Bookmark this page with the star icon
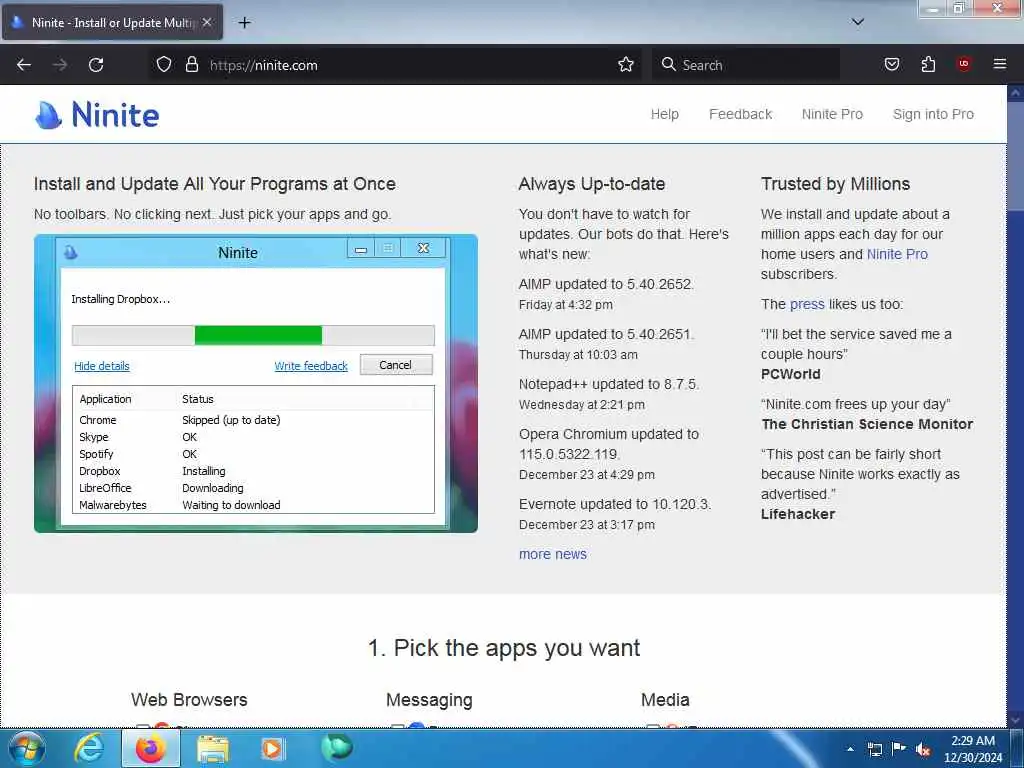Image resolution: width=1024 pixels, height=768 pixels. pyautogui.click(x=626, y=64)
